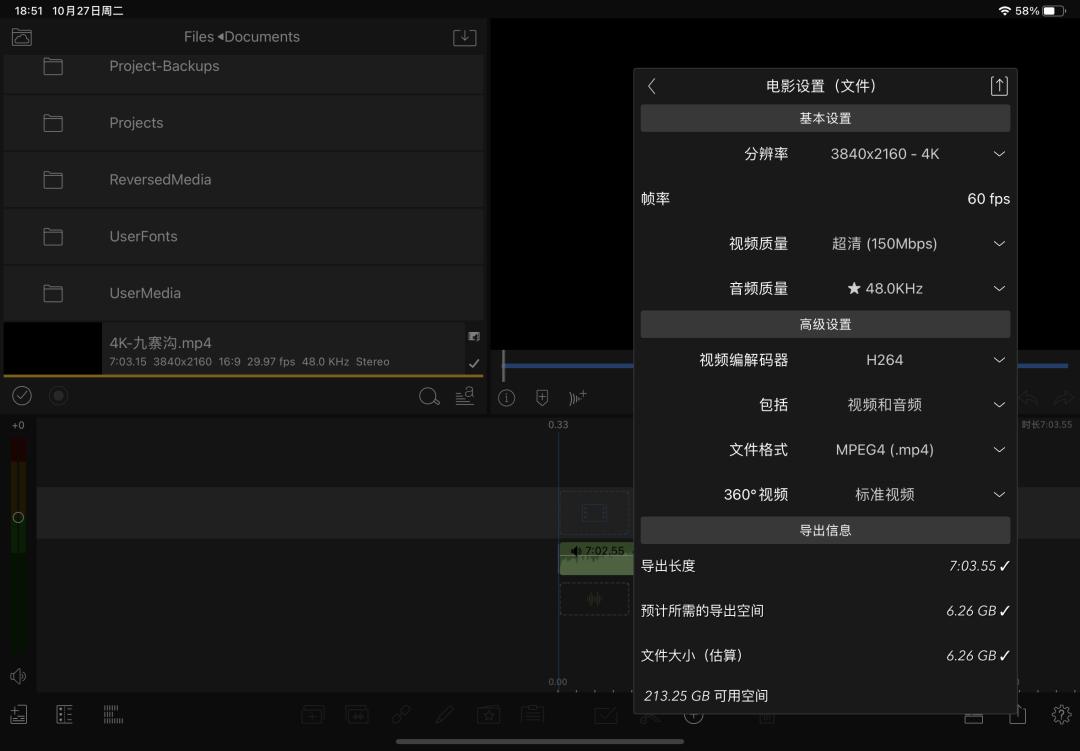Screen dimensions: 1080x751
Task: Tap the back arrow in movie settings
Action: [x=652, y=86]
